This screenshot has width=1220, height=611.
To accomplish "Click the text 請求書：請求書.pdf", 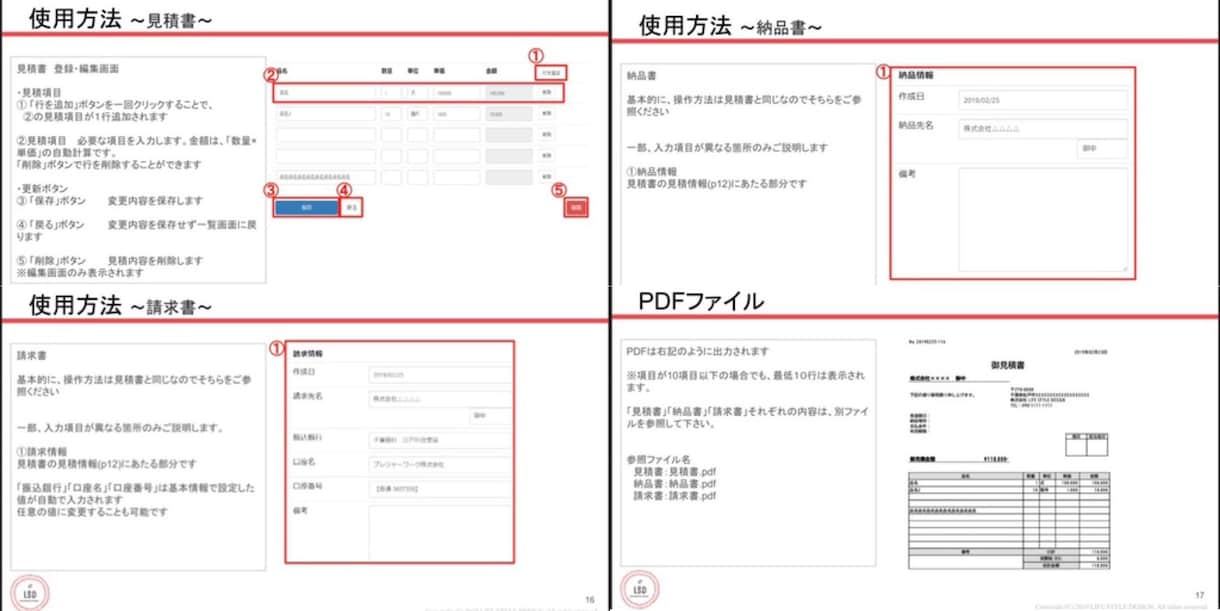I will pos(675,496).
